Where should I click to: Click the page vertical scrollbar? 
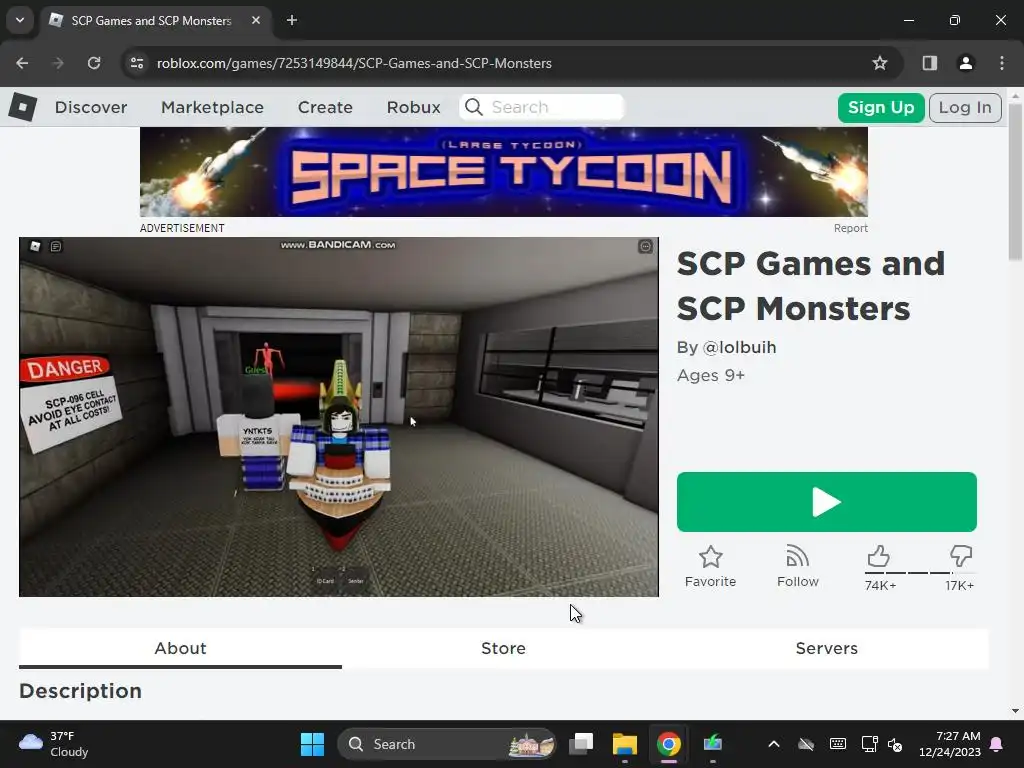(x=1015, y=183)
